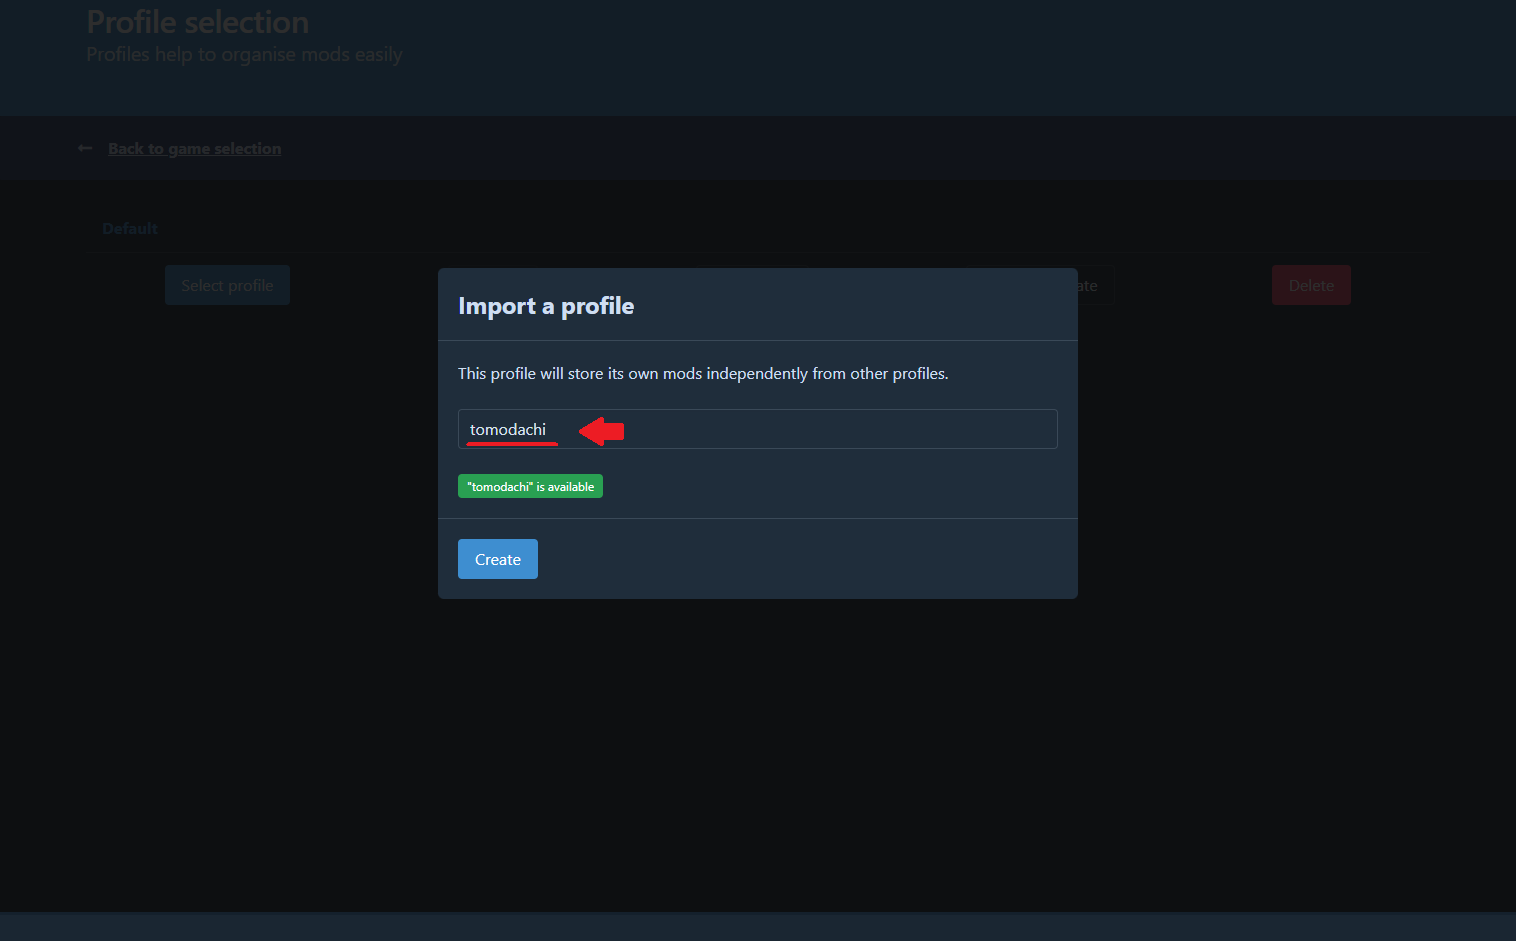Viewport: 1516px width, 941px height.
Task: Click the partly hidden button left of Delete
Action: tap(1095, 286)
